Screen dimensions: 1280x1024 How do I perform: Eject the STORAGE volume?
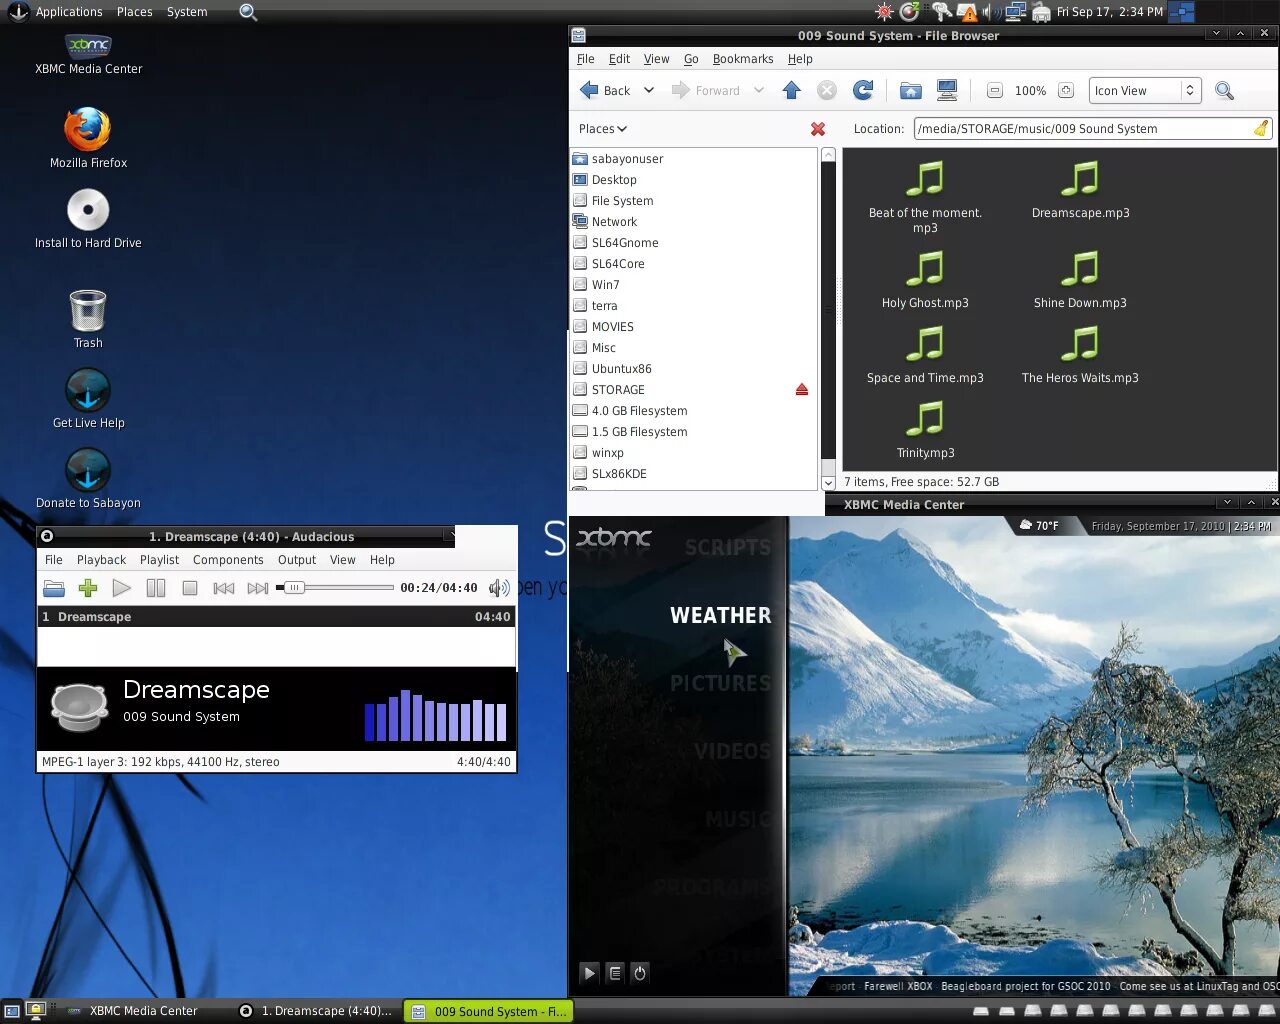(x=802, y=390)
